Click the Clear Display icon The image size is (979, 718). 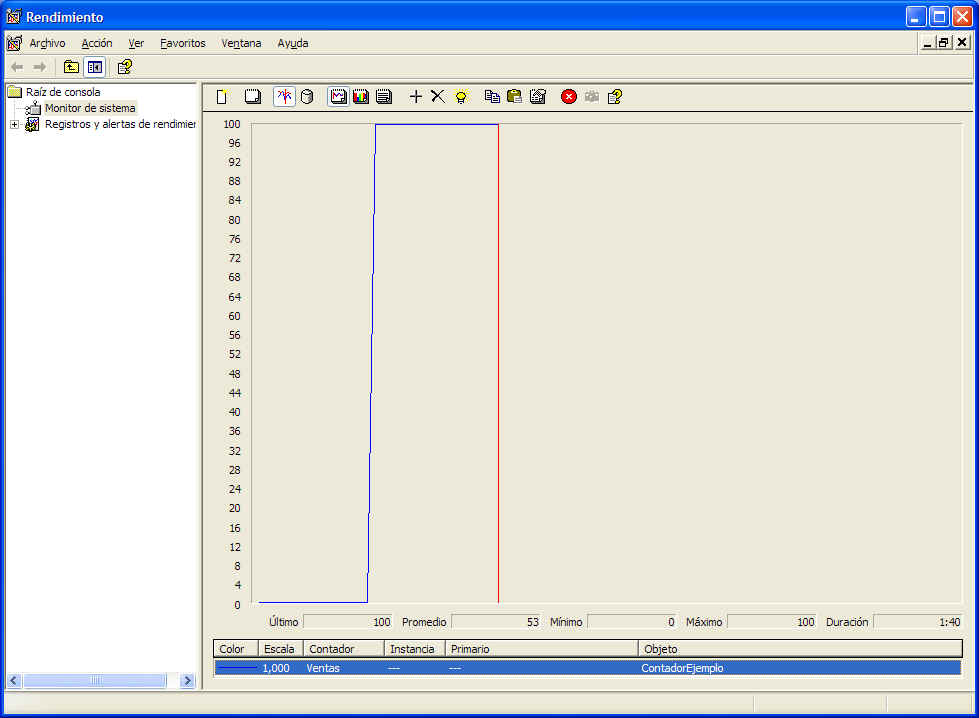(x=253, y=97)
